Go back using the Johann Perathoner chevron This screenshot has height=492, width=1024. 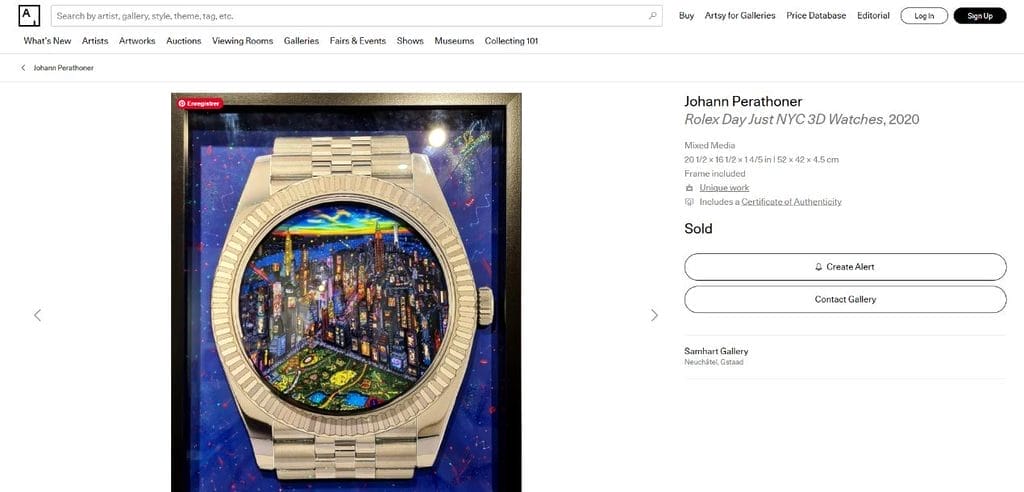click(24, 68)
